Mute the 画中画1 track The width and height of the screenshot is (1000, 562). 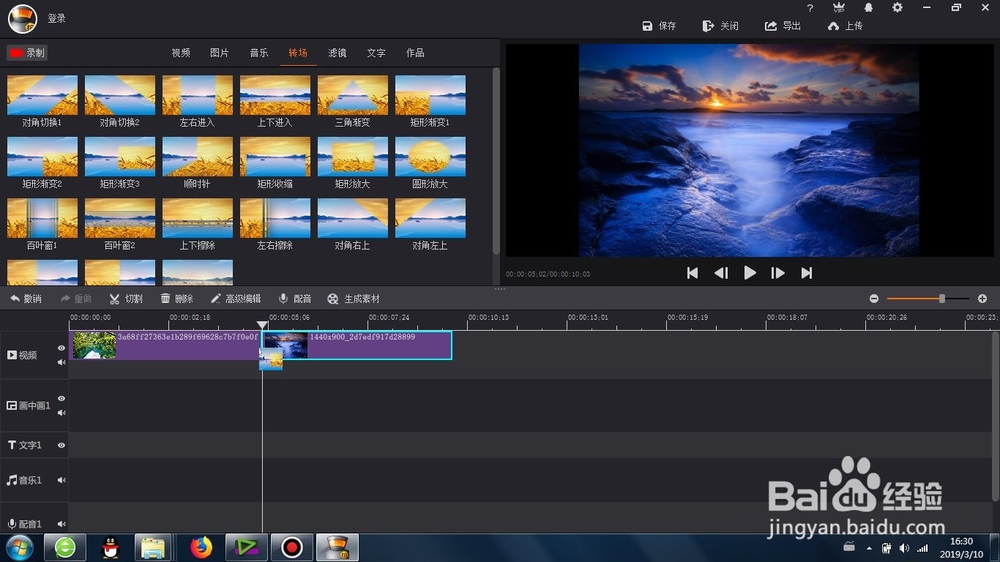click(x=61, y=413)
